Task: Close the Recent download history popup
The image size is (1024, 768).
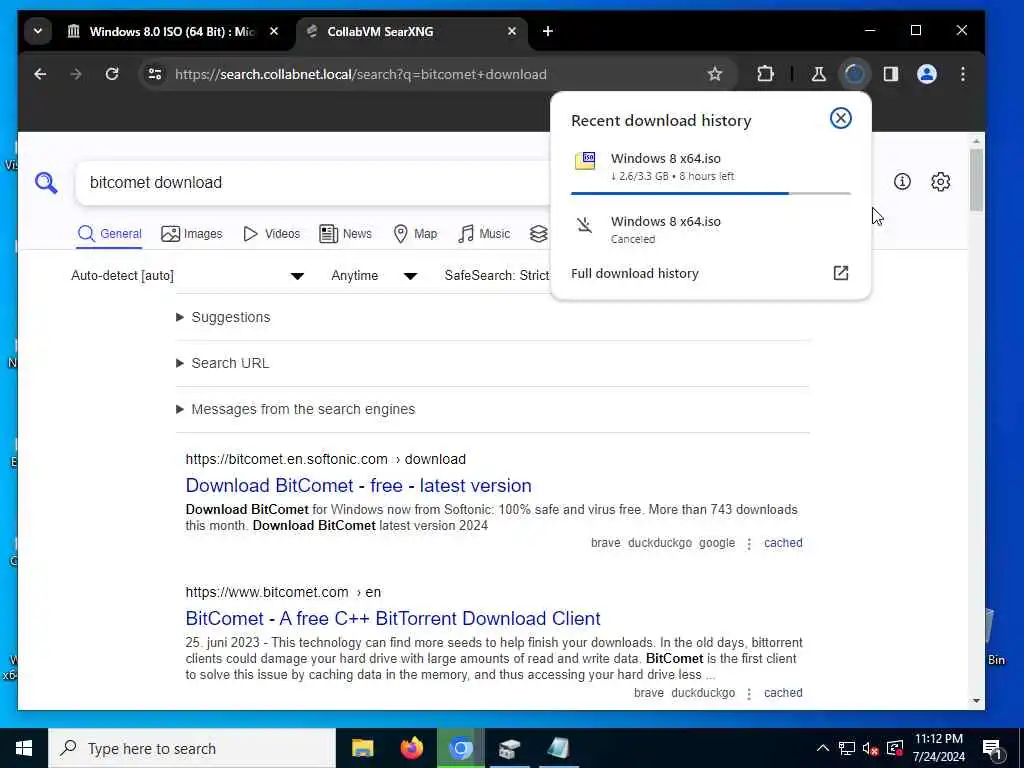Action: click(840, 118)
